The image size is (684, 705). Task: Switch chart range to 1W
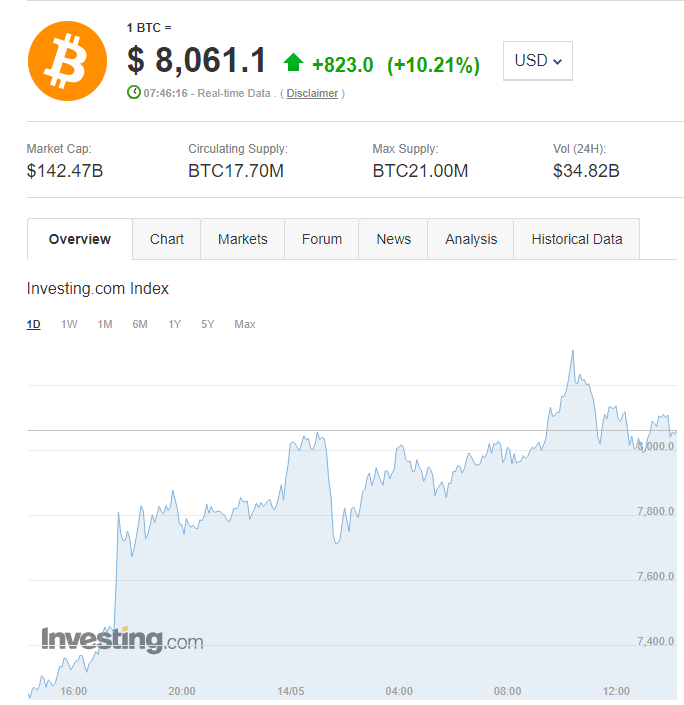click(x=69, y=324)
